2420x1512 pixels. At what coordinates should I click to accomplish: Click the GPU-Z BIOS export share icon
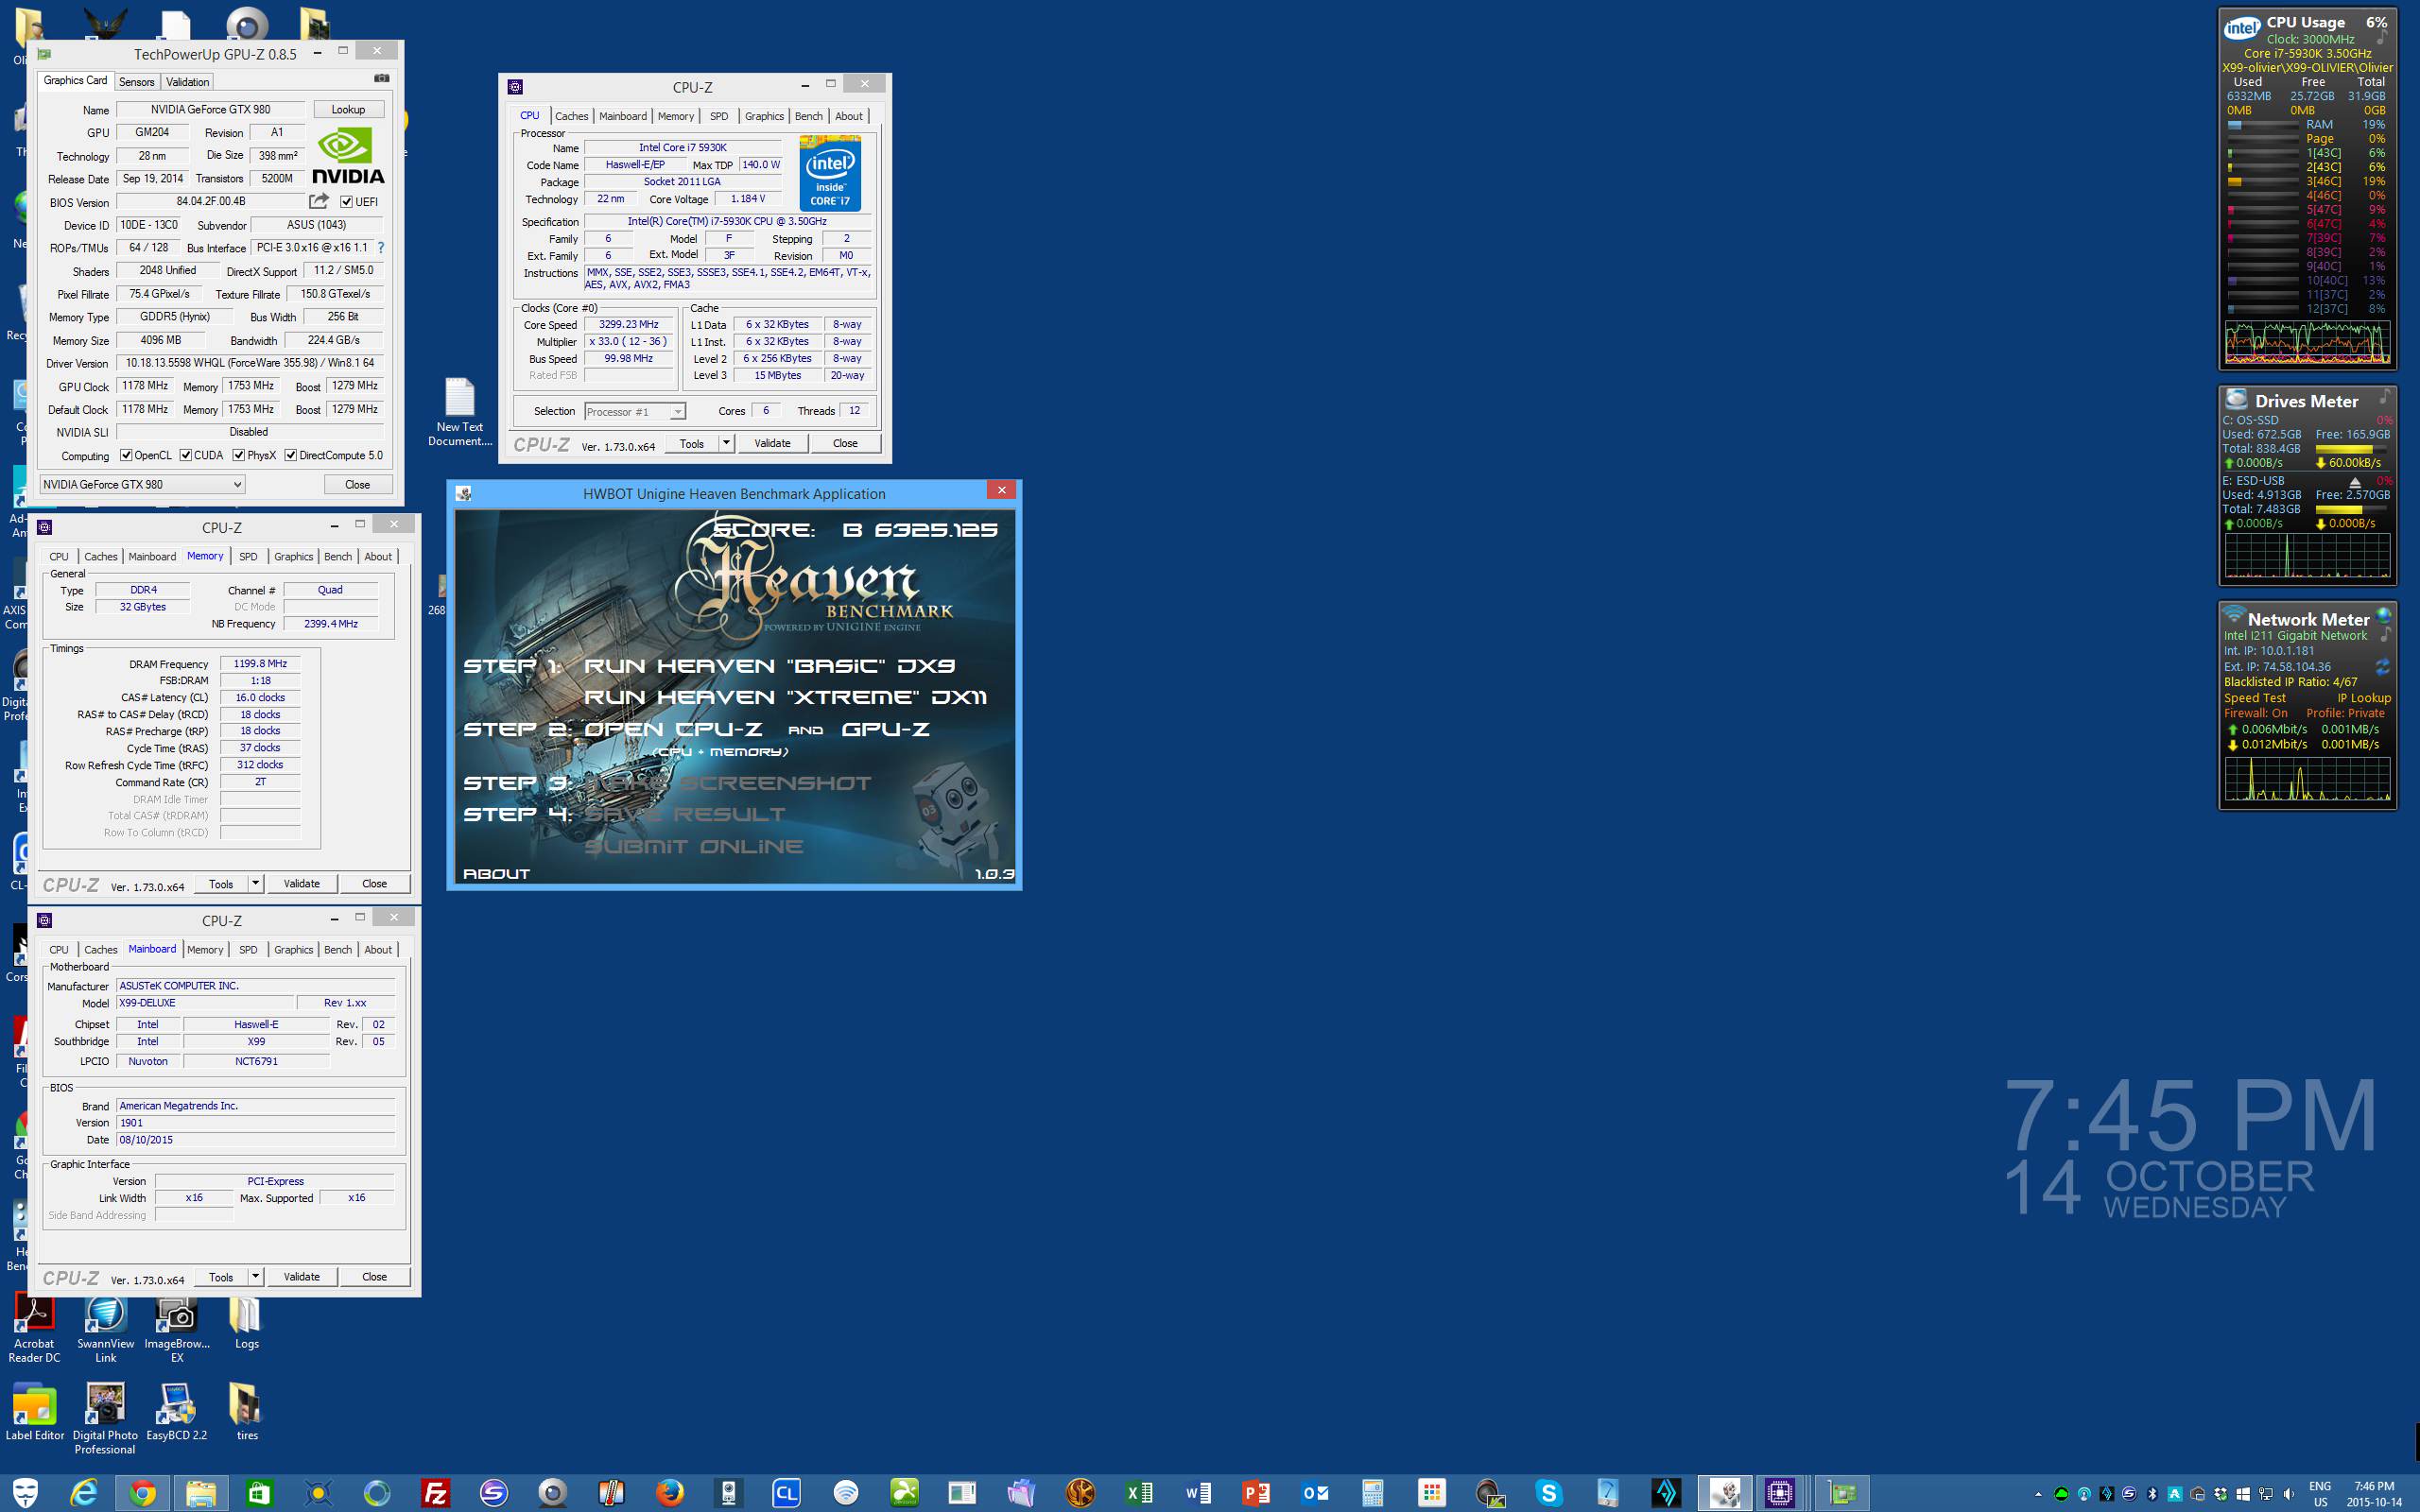tap(318, 202)
